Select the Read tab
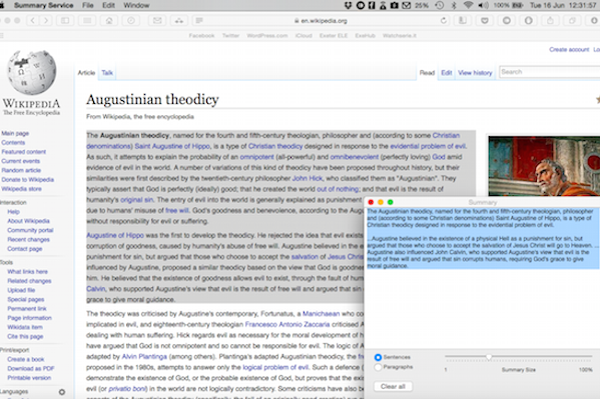This screenshot has width=600, height=399. tap(427, 73)
